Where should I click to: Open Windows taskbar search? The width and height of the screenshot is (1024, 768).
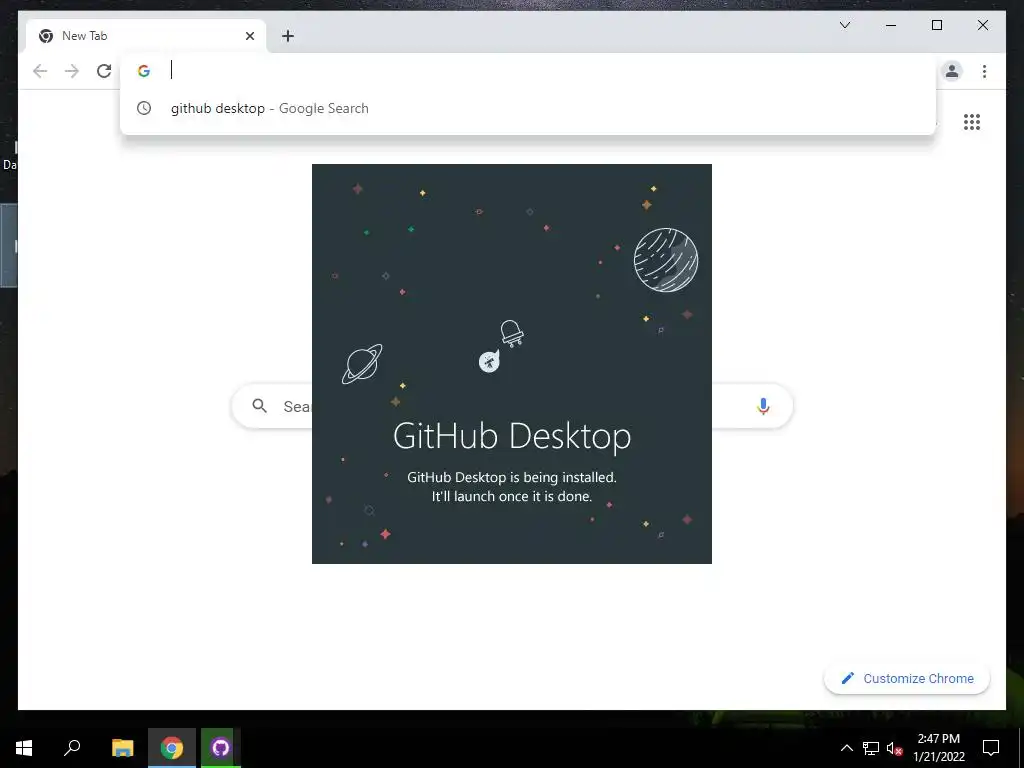coord(72,748)
